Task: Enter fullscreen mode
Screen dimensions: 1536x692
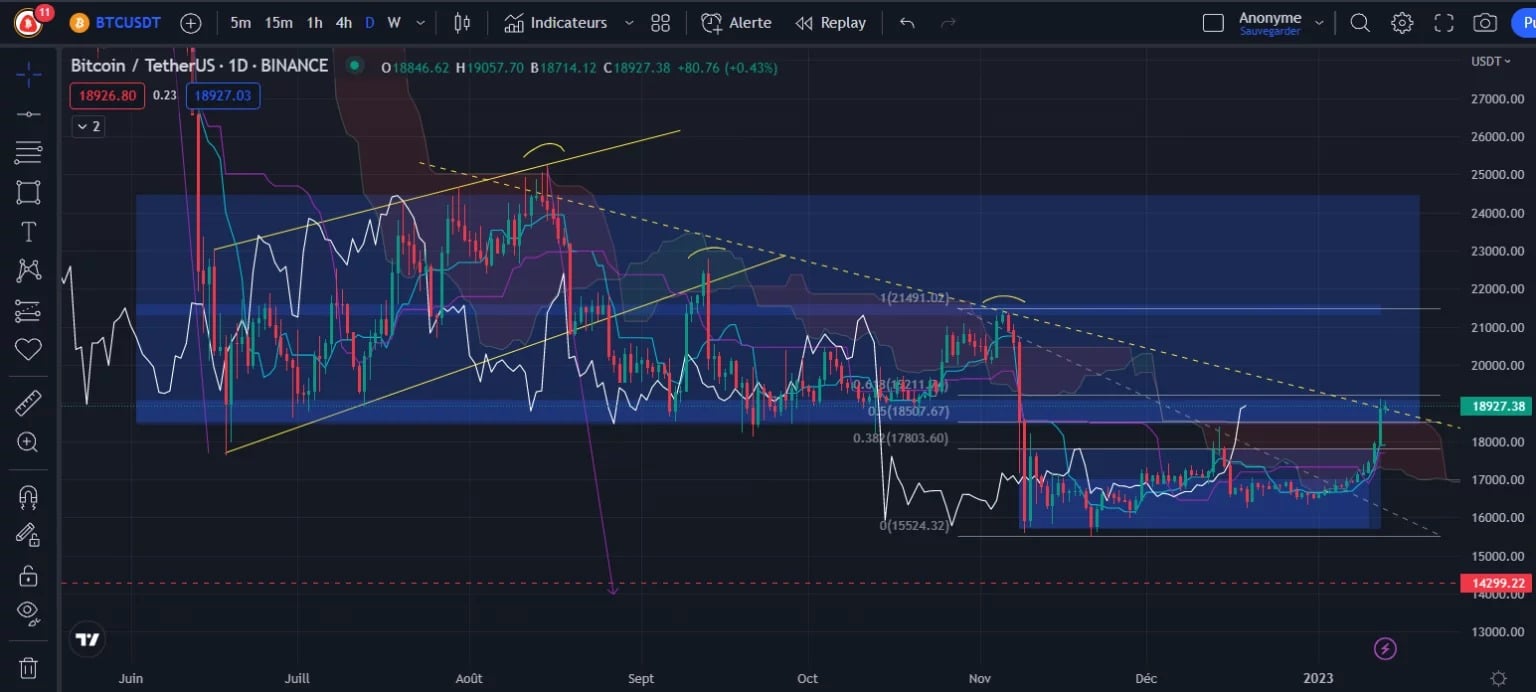Action: pyautogui.click(x=1444, y=23)
